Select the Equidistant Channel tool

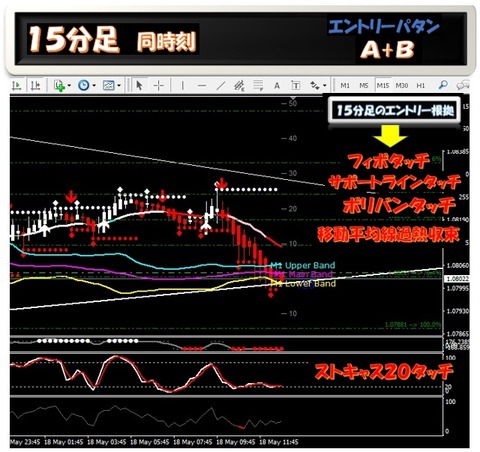click(x=239, y=86)
